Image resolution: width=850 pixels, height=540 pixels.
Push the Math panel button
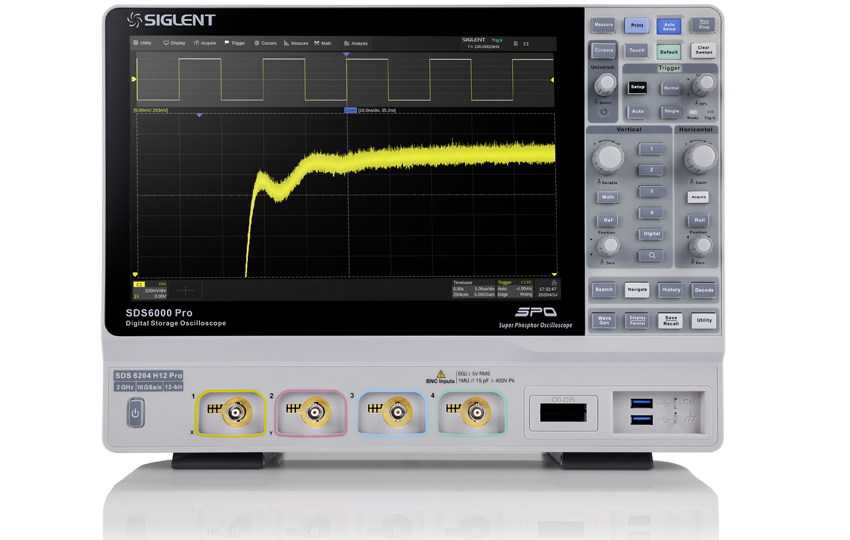coord(608,197)
